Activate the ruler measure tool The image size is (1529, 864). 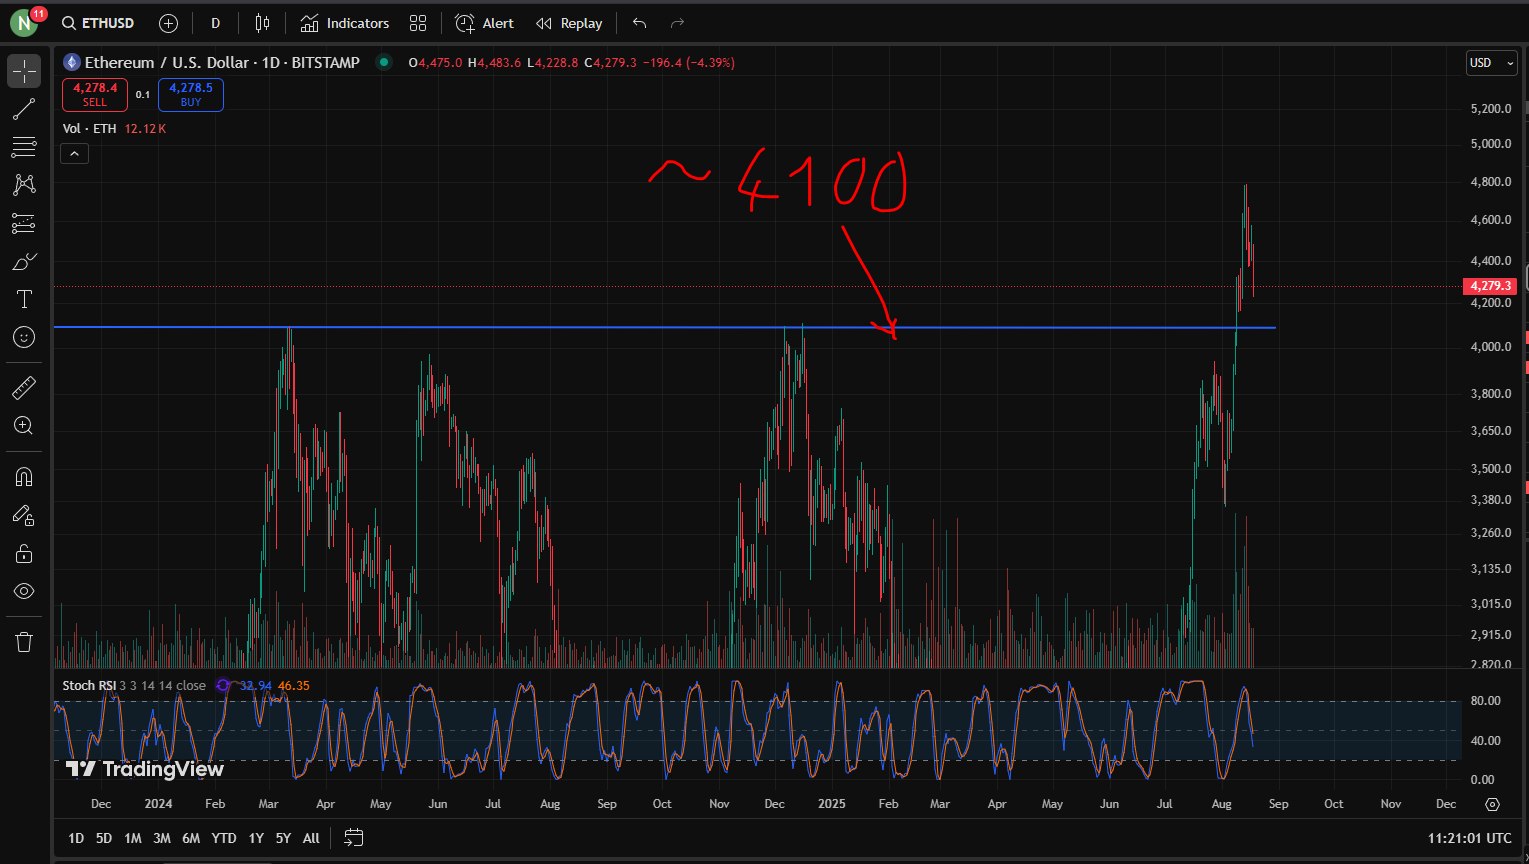pyautogui.click(x=24, y=387)
